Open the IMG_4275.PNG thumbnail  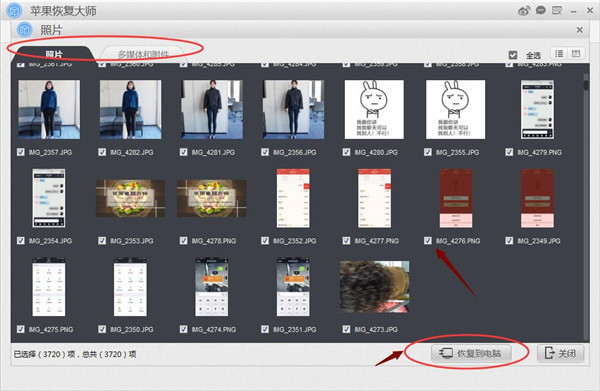[x=49, y=287]
